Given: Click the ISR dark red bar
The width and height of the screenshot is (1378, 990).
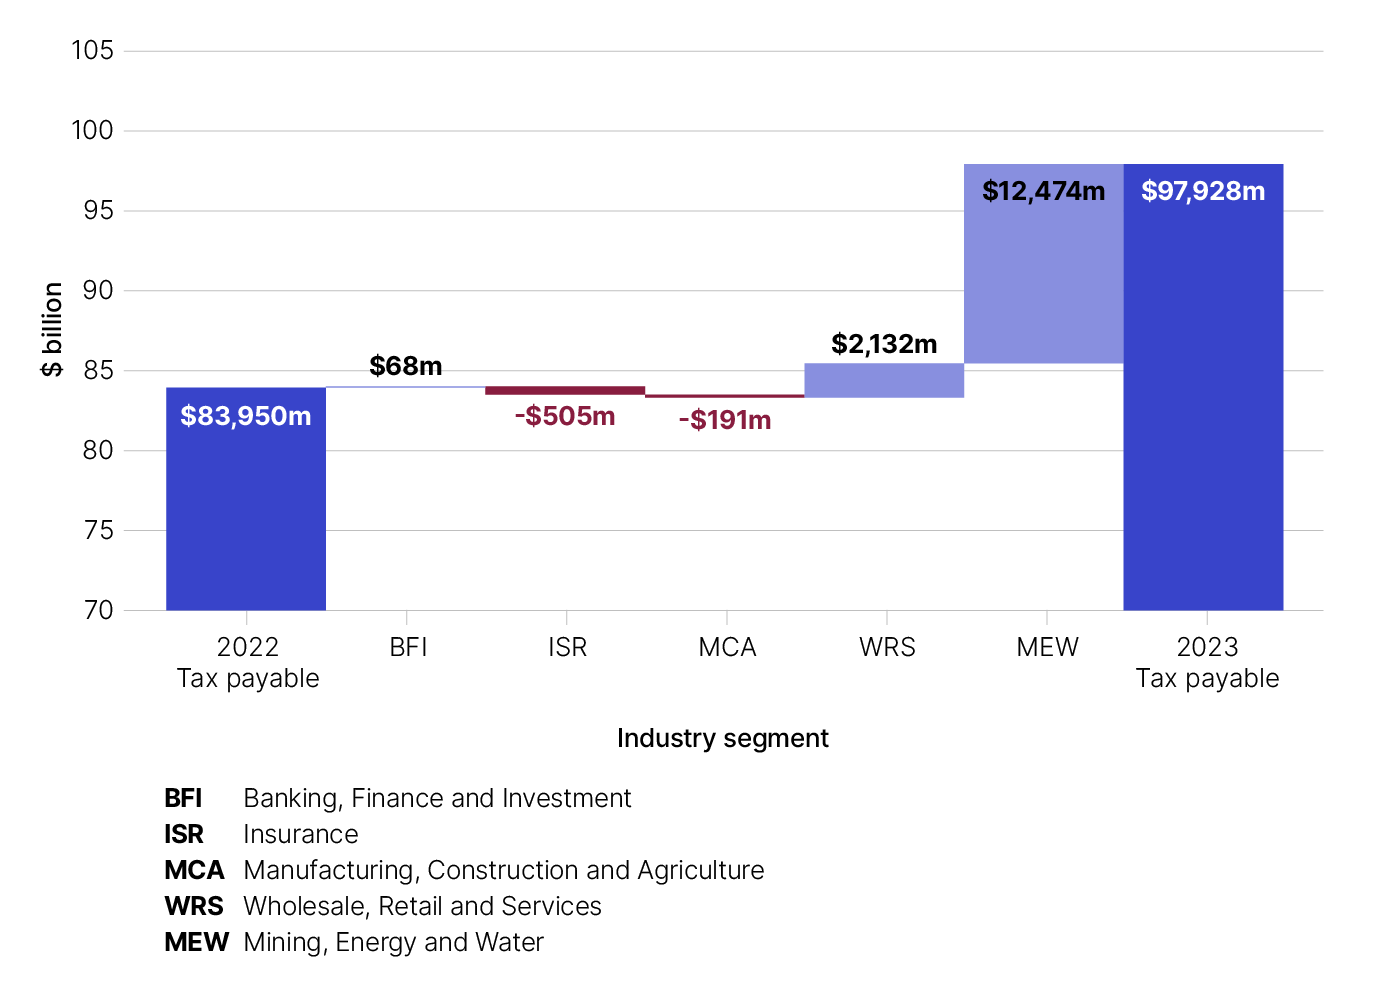Looking at the screenshot, I should (x=565, y=390).
